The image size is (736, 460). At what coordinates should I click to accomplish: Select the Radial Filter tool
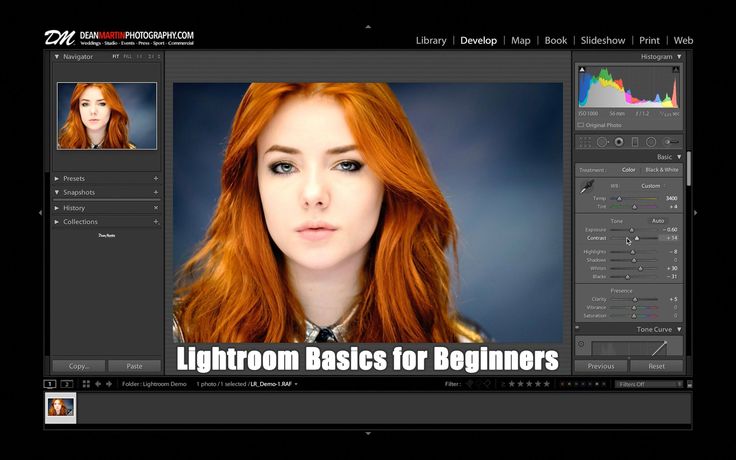[x=651, y=142]
